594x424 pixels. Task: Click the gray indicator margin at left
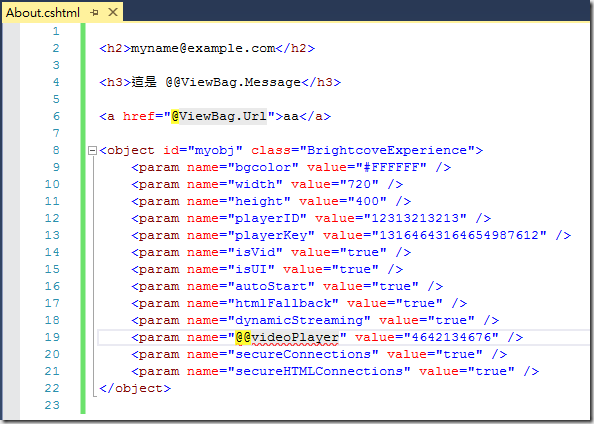point(11,220)
